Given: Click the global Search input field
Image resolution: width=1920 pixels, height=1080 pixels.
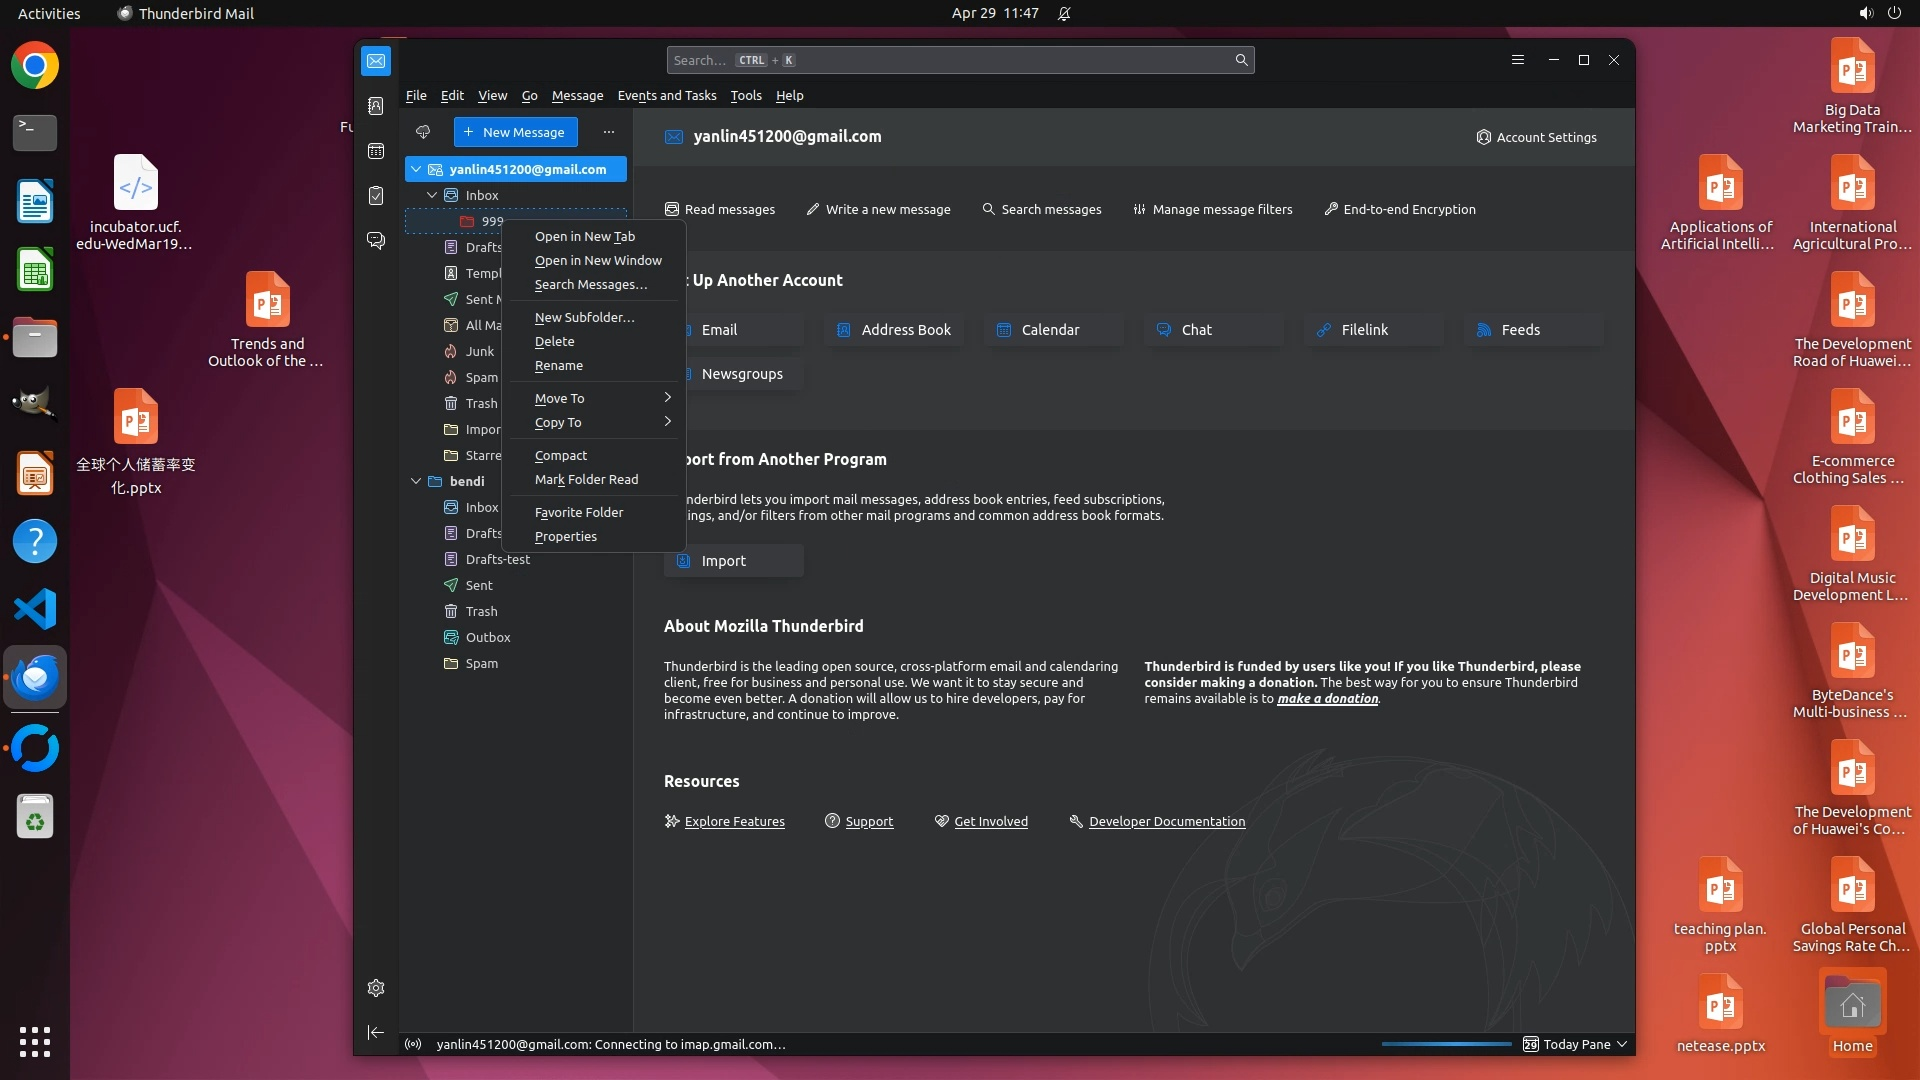Looking at the screenshot, I should tap(950, 60).
